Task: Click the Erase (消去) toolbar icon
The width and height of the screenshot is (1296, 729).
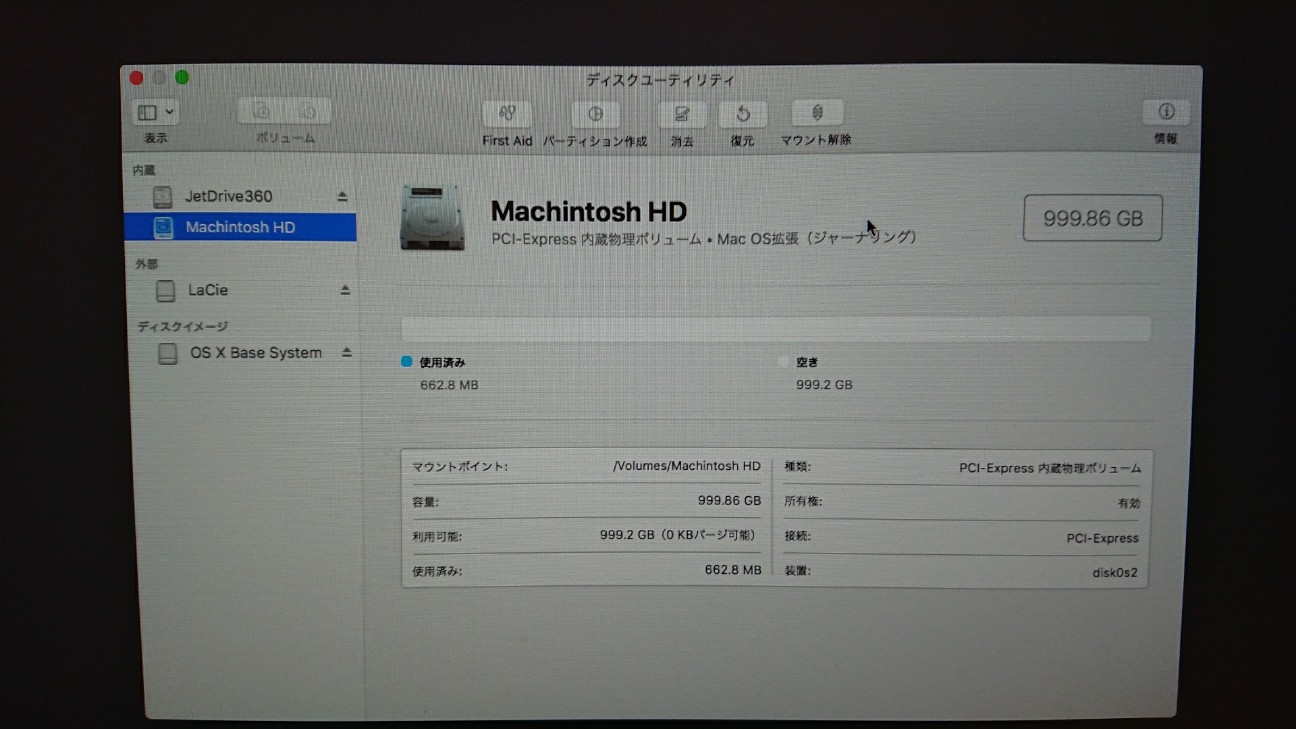Action: coord(682,113)
